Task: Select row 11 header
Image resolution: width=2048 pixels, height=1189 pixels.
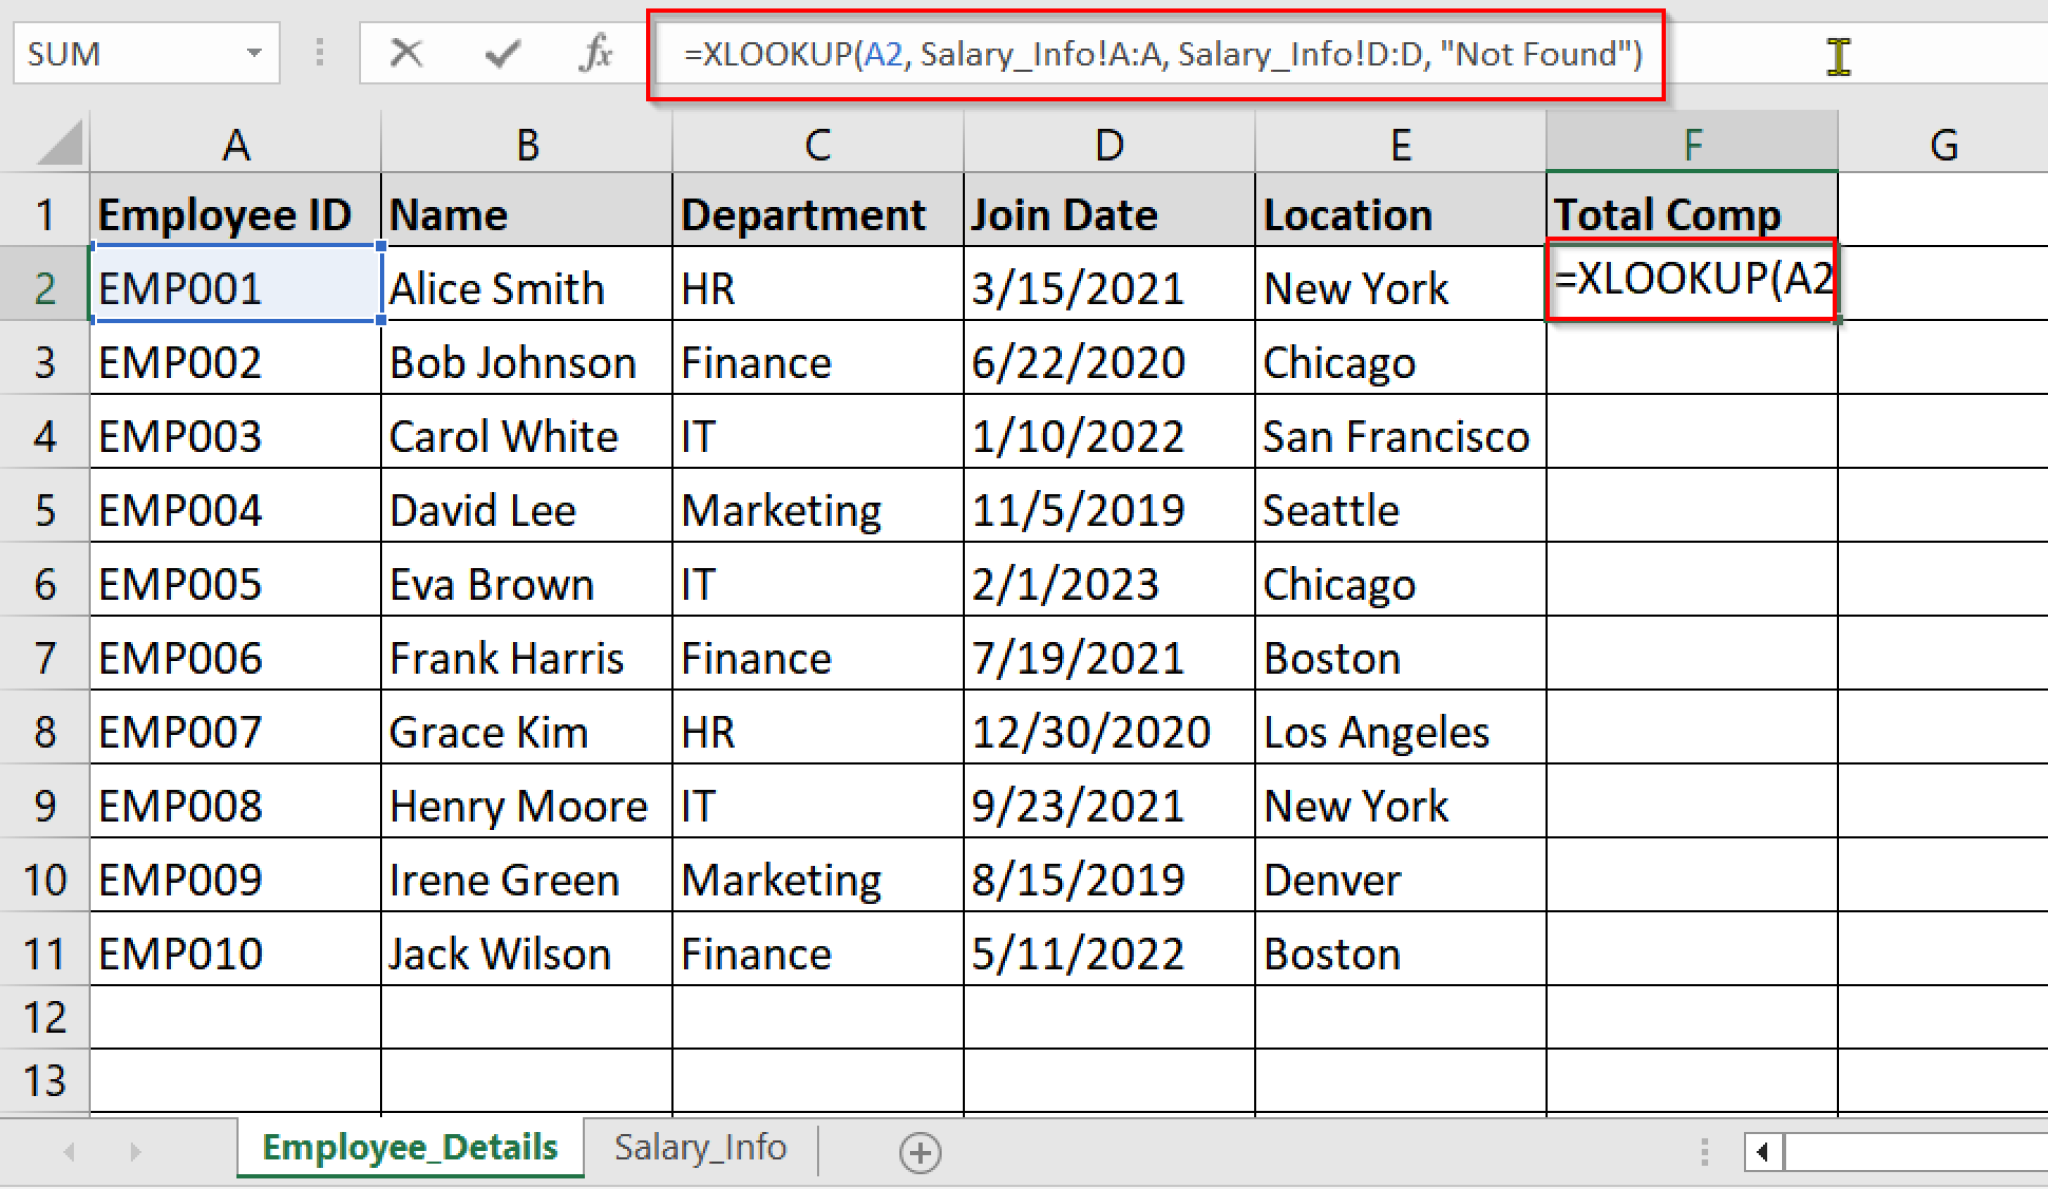Action: [43, 952]
